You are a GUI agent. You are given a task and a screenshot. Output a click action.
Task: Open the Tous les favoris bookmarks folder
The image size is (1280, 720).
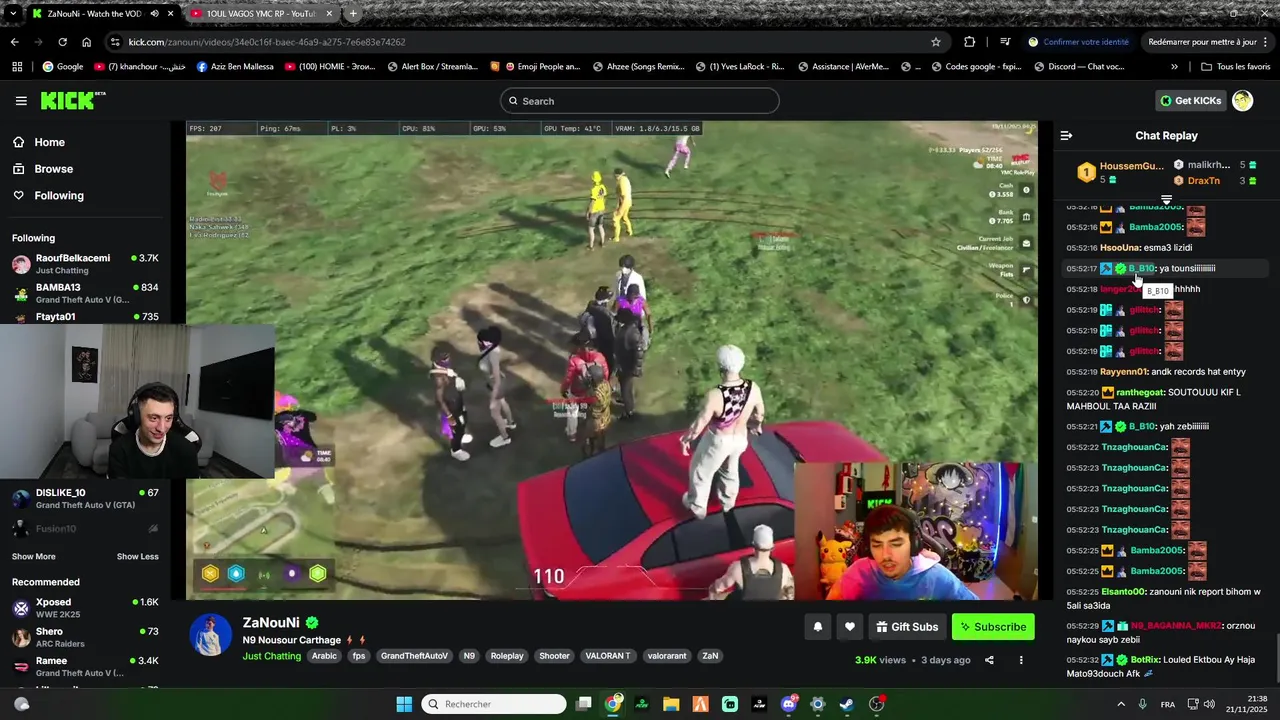tap(1236, 67)
